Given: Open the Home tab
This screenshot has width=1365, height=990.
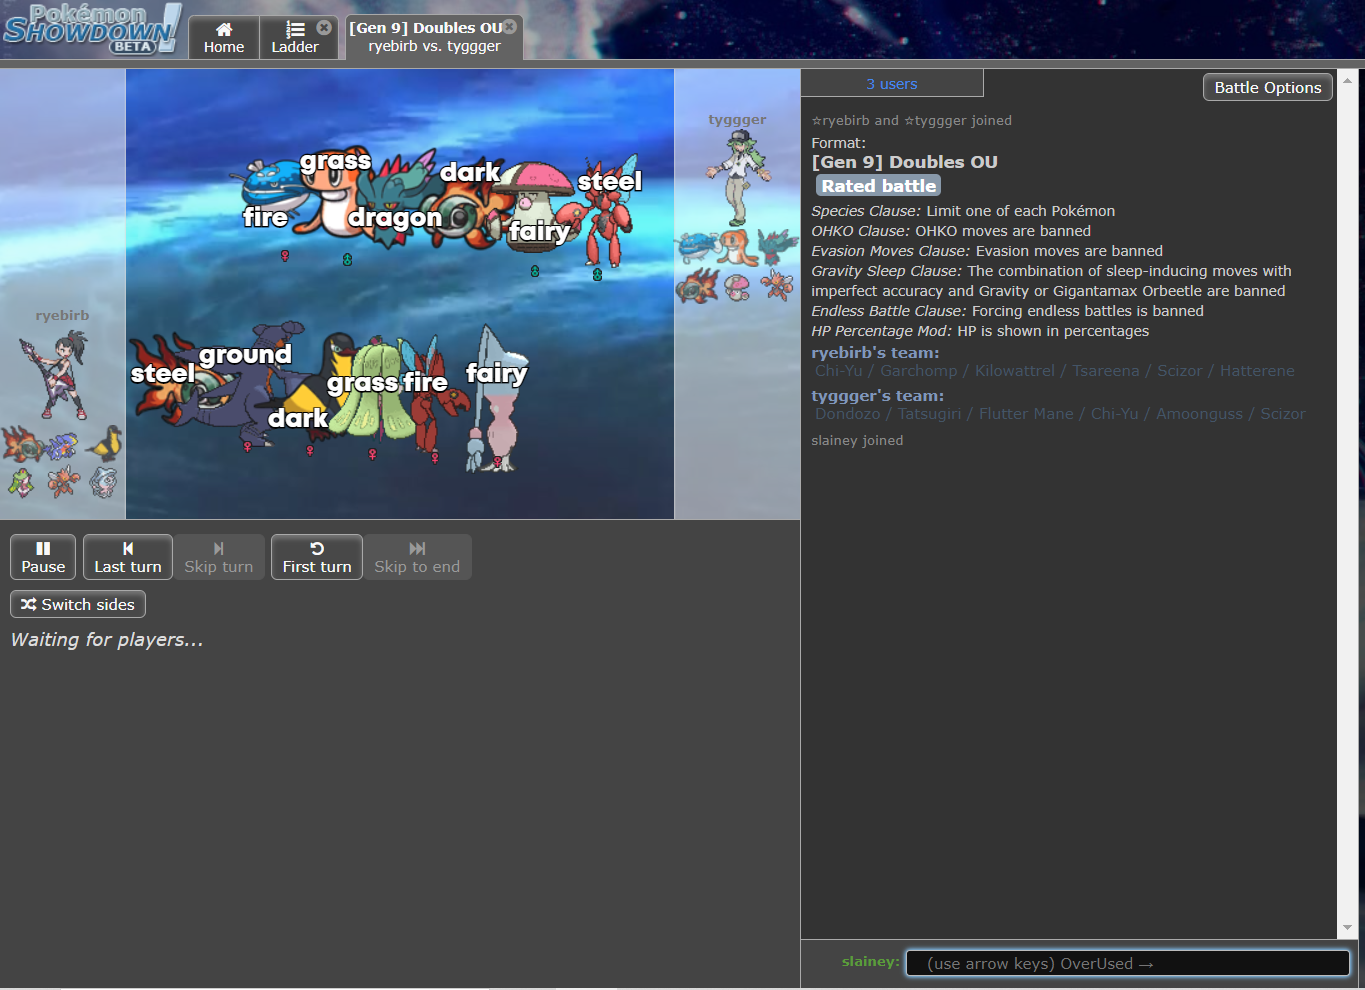Looking at the screenshot, I should pyautogui.click(x=224, y=38).
